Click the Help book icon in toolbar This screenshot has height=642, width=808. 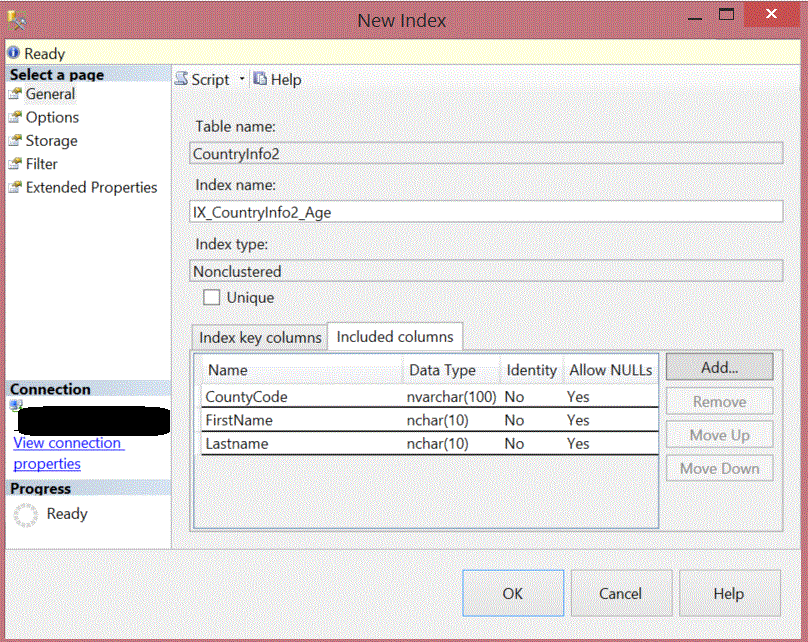(x=260, y=79)
